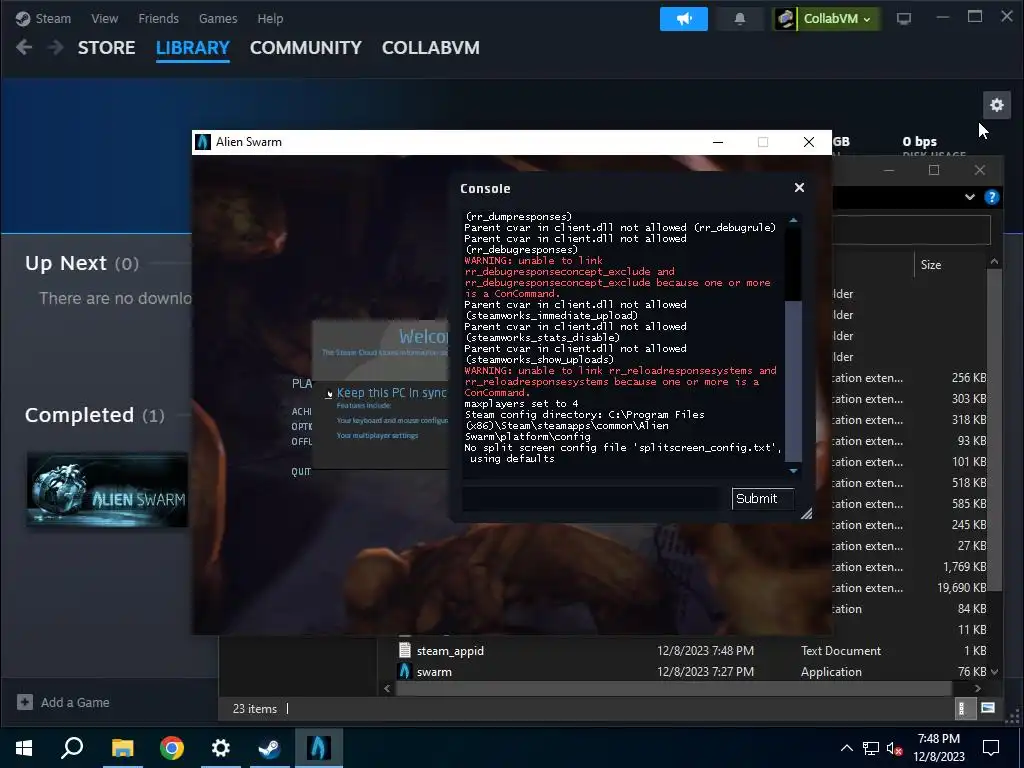Image resolution: width=1024 pixels, height=768 pixels.
Task: Click the steam_appid text document icon
Action: (x=405, y=650)
